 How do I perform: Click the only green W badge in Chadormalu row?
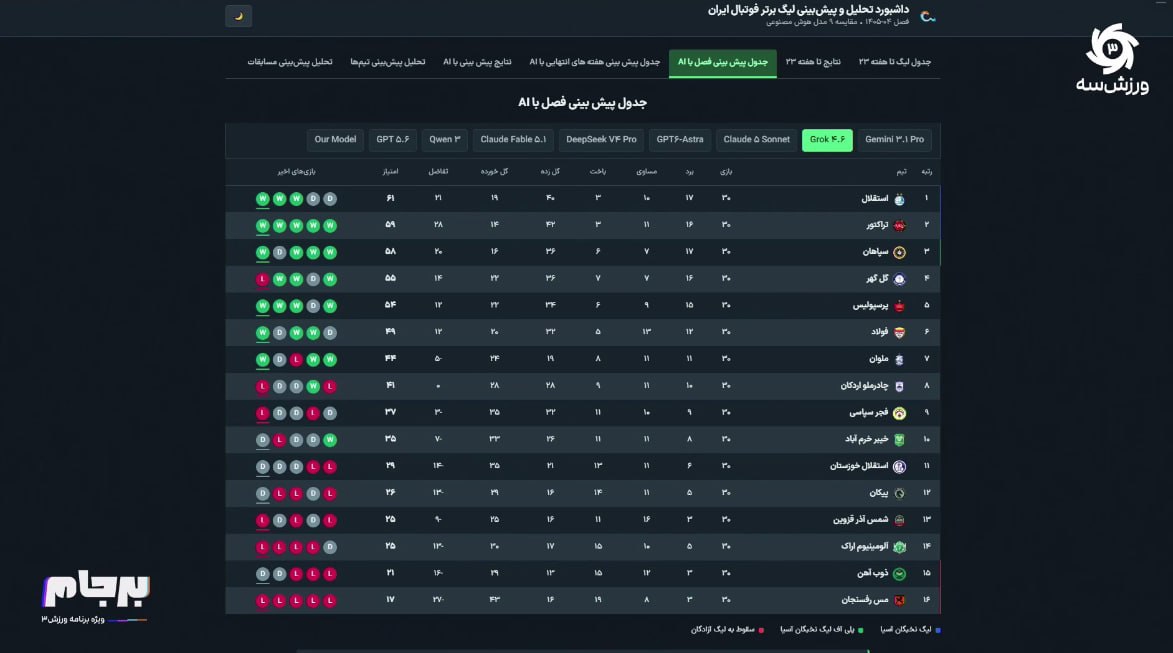tap(313, 386)
